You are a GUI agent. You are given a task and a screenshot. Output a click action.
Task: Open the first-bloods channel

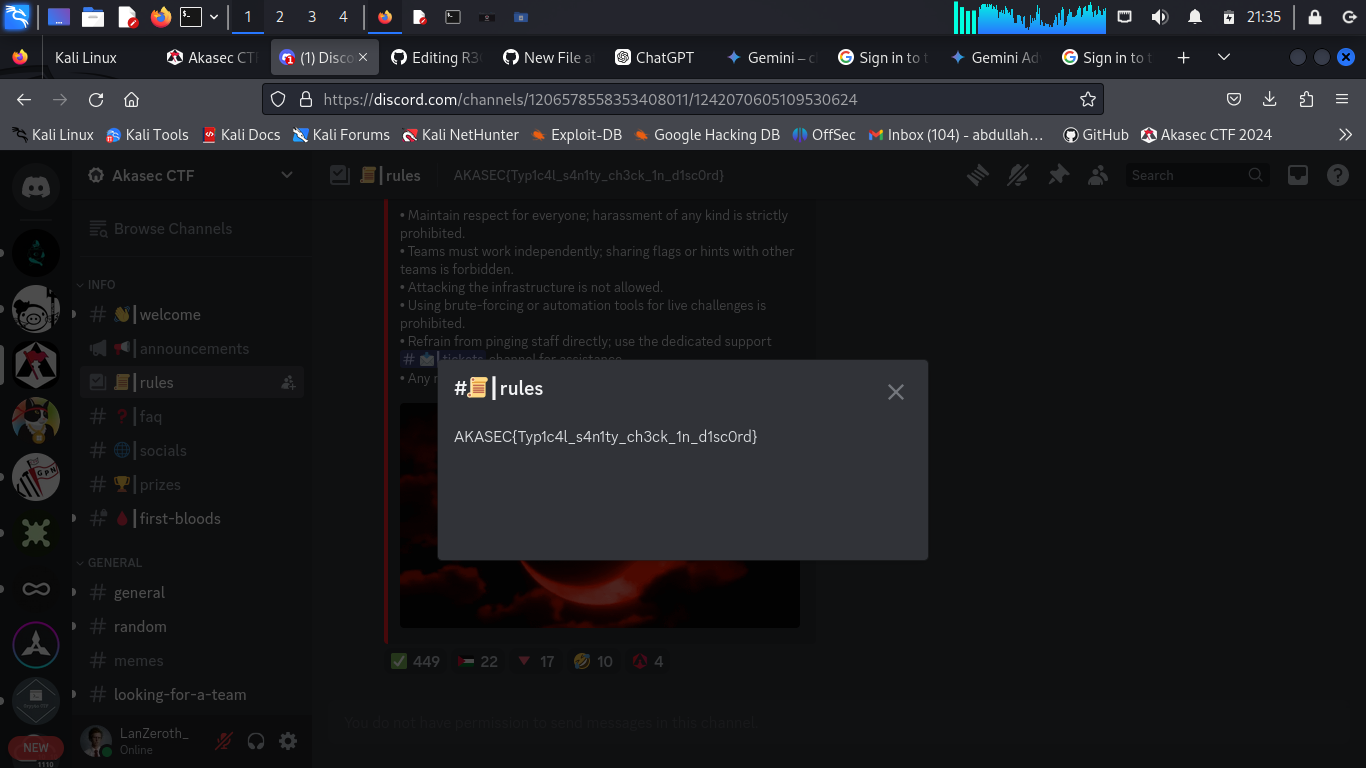(x=192, y=519)
